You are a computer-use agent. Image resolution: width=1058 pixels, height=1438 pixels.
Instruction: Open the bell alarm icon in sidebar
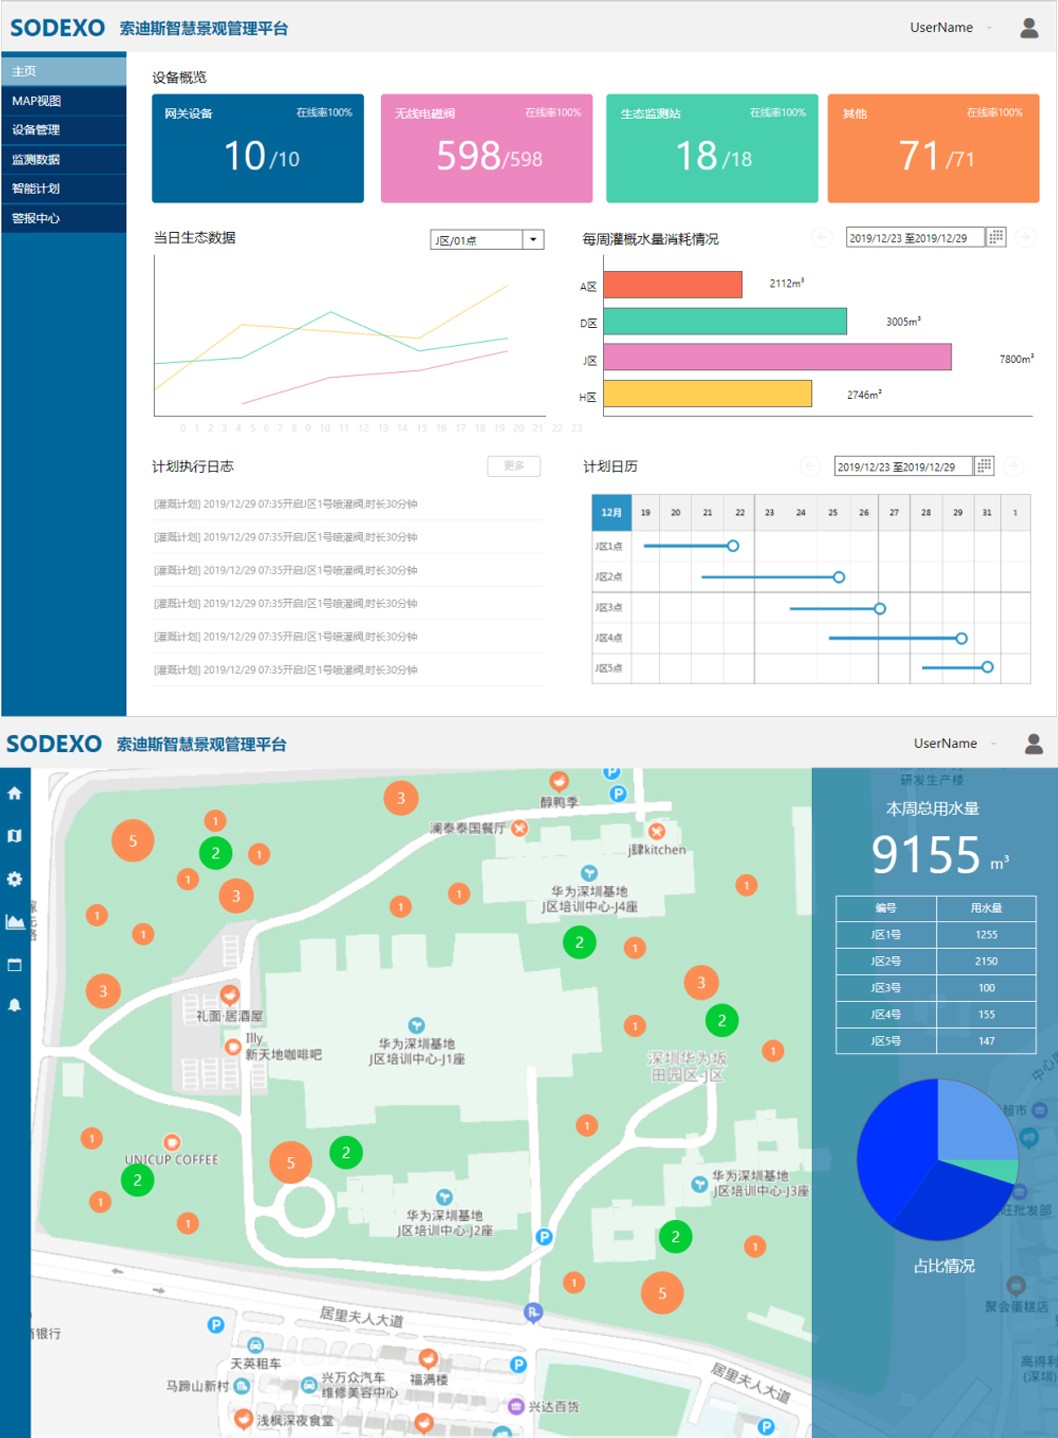click(x=14, y=1006)
